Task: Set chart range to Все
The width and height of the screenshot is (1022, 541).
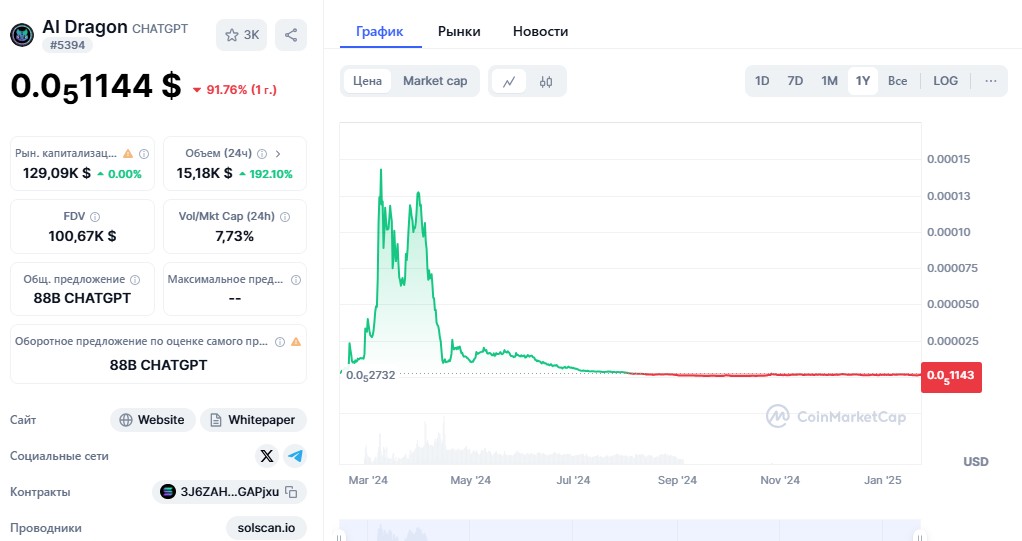Action: point(898,81)
